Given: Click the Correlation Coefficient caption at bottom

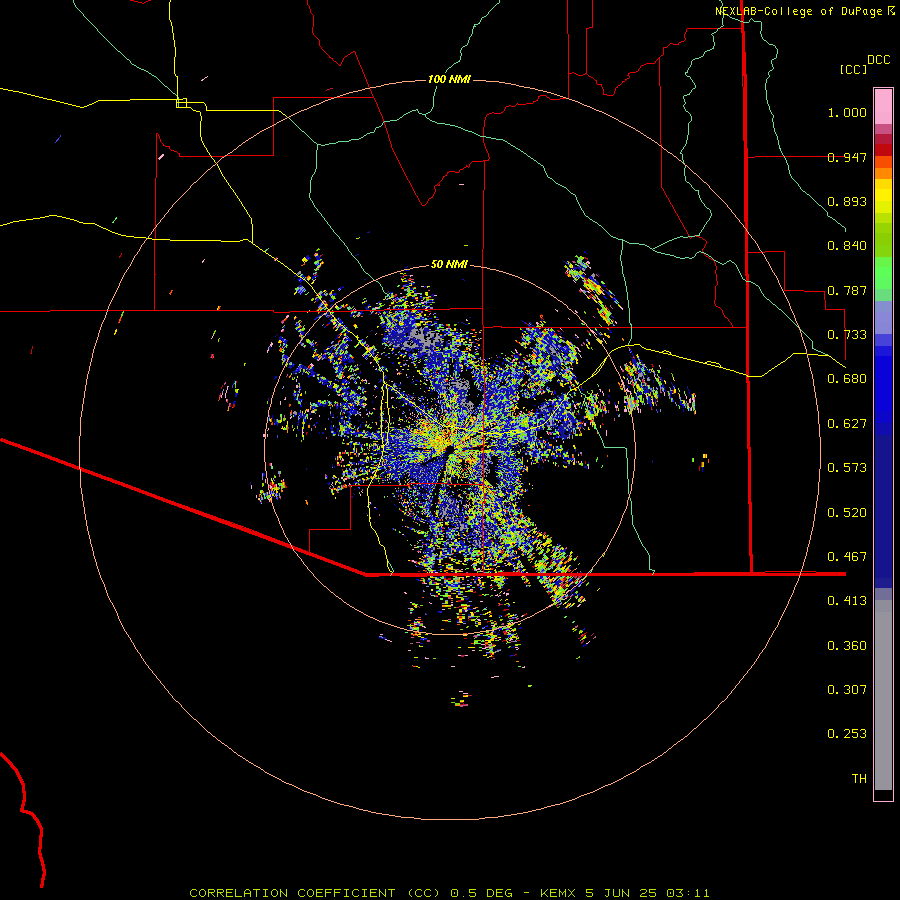Looking at the screenshot, I should pos(449,893).
